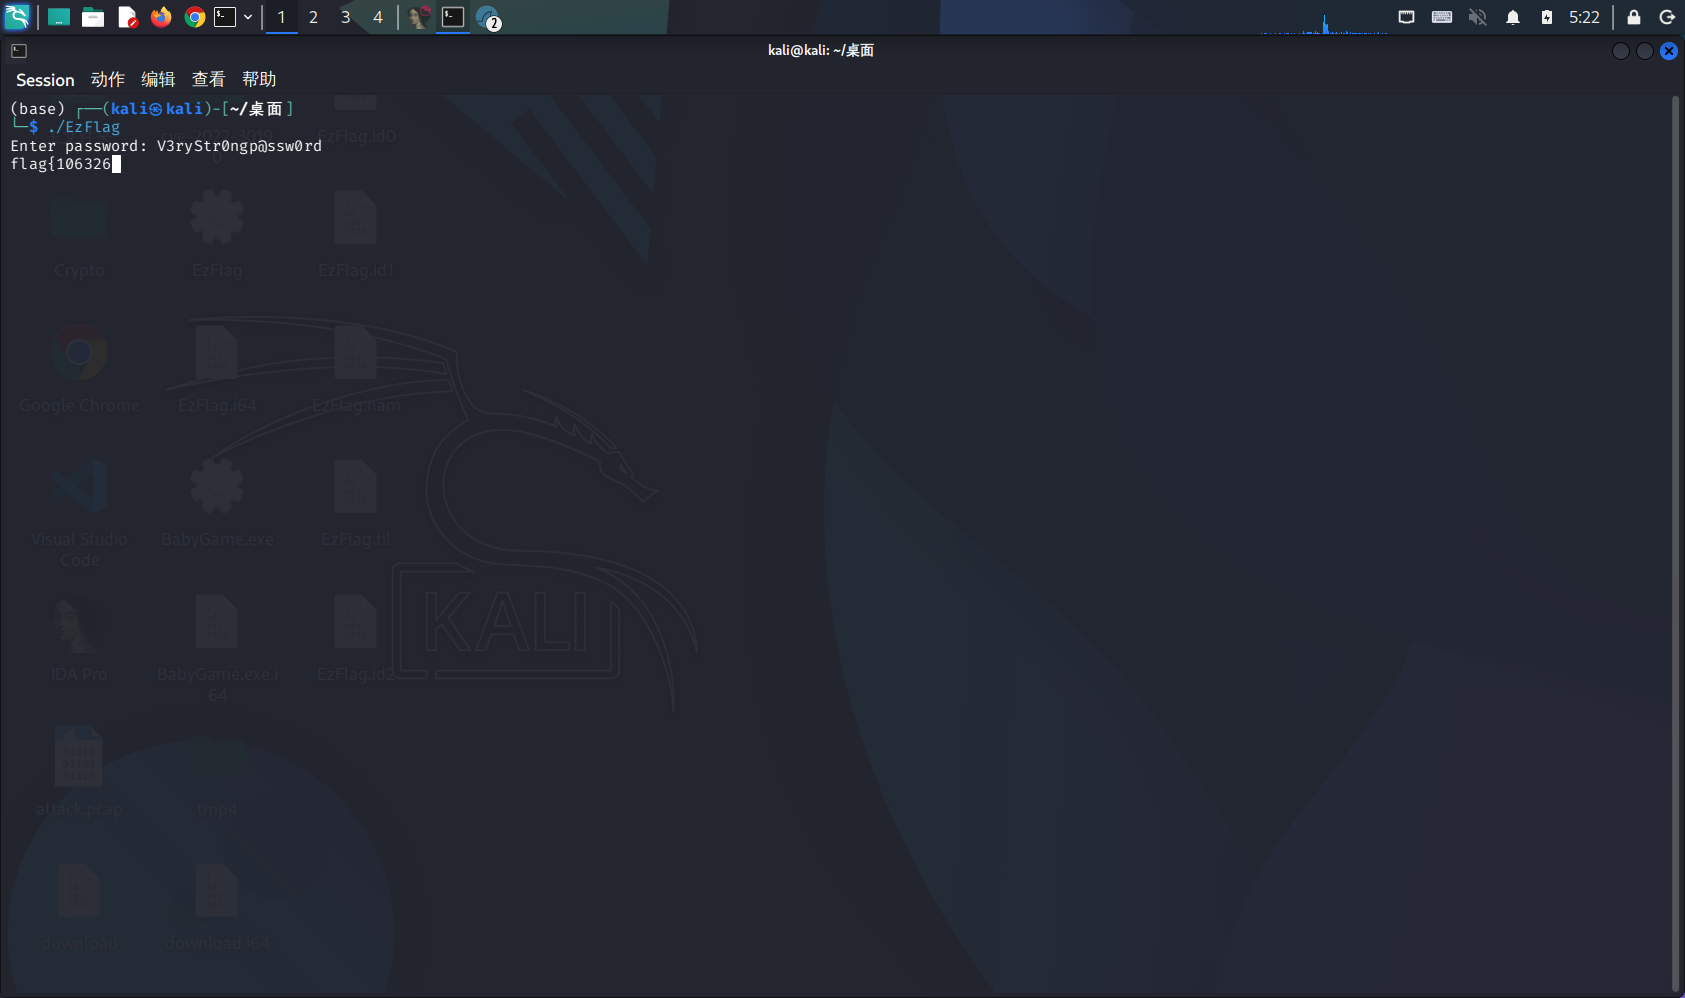
Task: Click the battery power indicator icon
Action: point(1546,17)
